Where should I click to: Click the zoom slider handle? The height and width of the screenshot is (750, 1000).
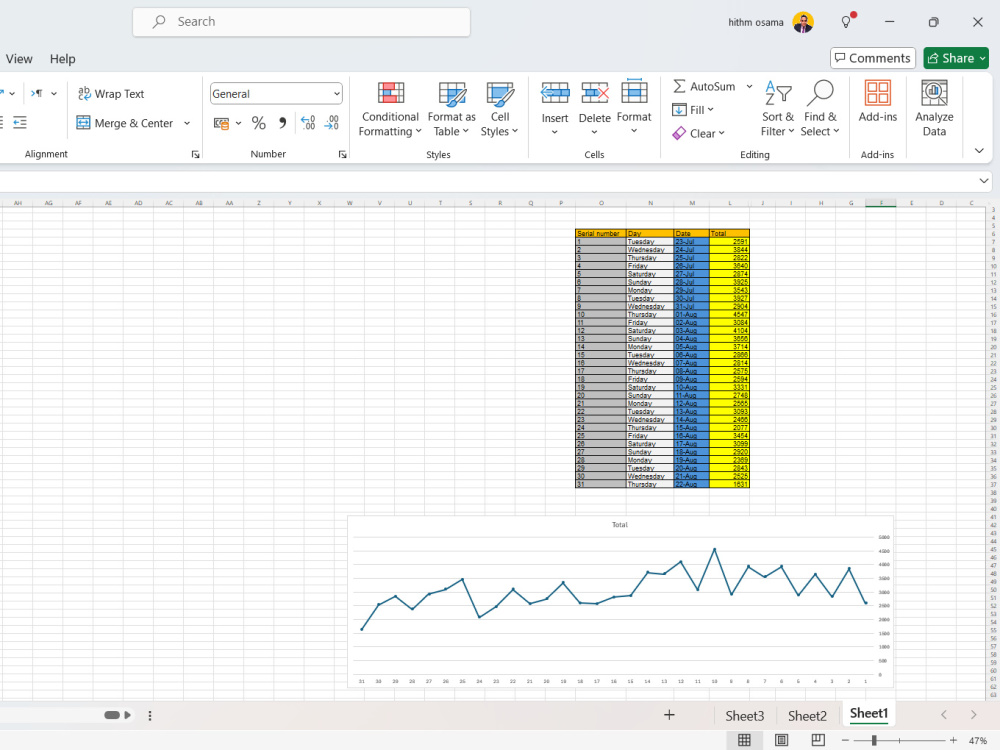[874, 740]
